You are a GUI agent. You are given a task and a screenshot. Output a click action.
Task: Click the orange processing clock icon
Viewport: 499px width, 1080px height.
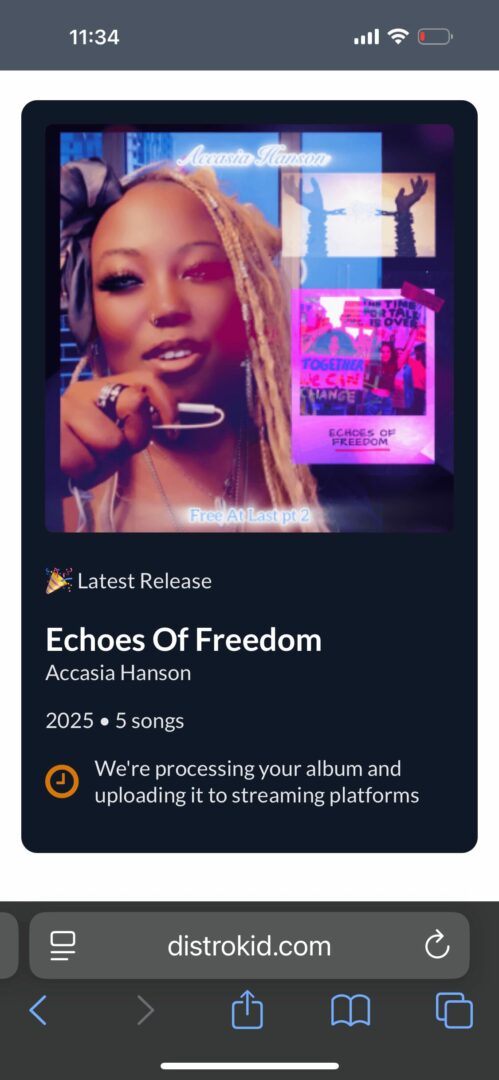pyautogui.click(x=61, y=781)
